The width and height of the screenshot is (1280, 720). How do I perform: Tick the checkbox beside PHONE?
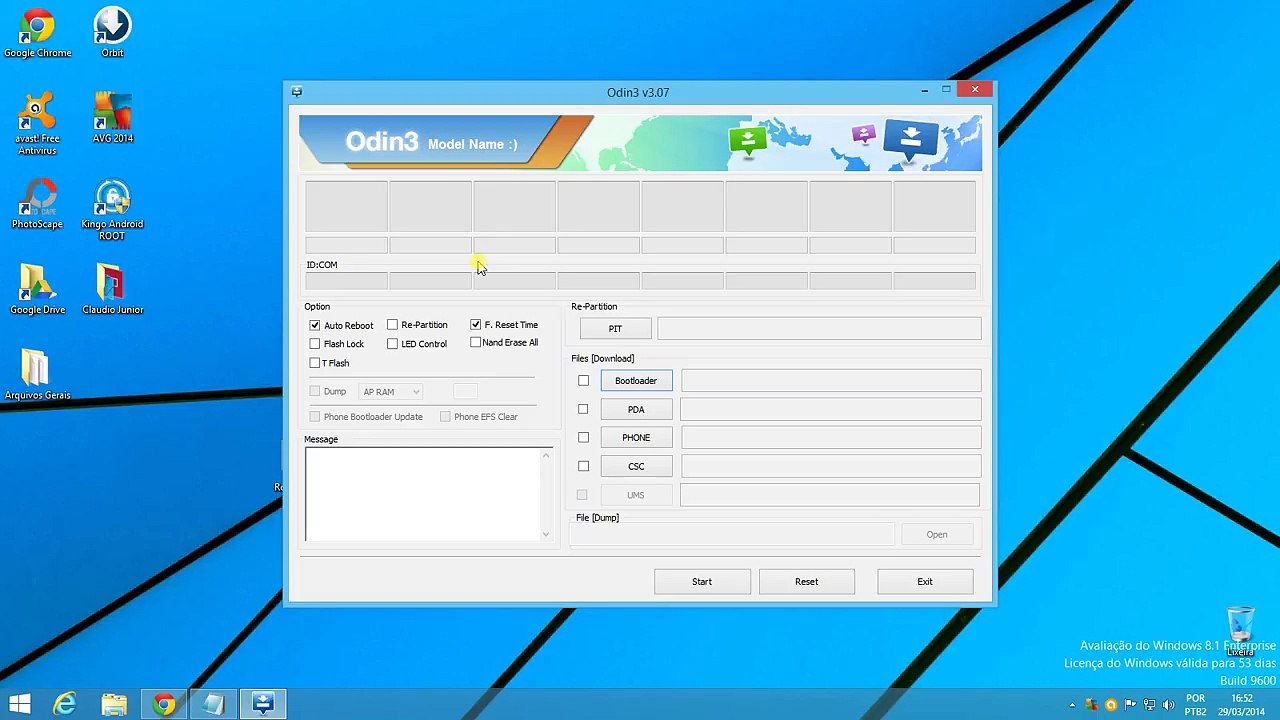tap(584, 437)
